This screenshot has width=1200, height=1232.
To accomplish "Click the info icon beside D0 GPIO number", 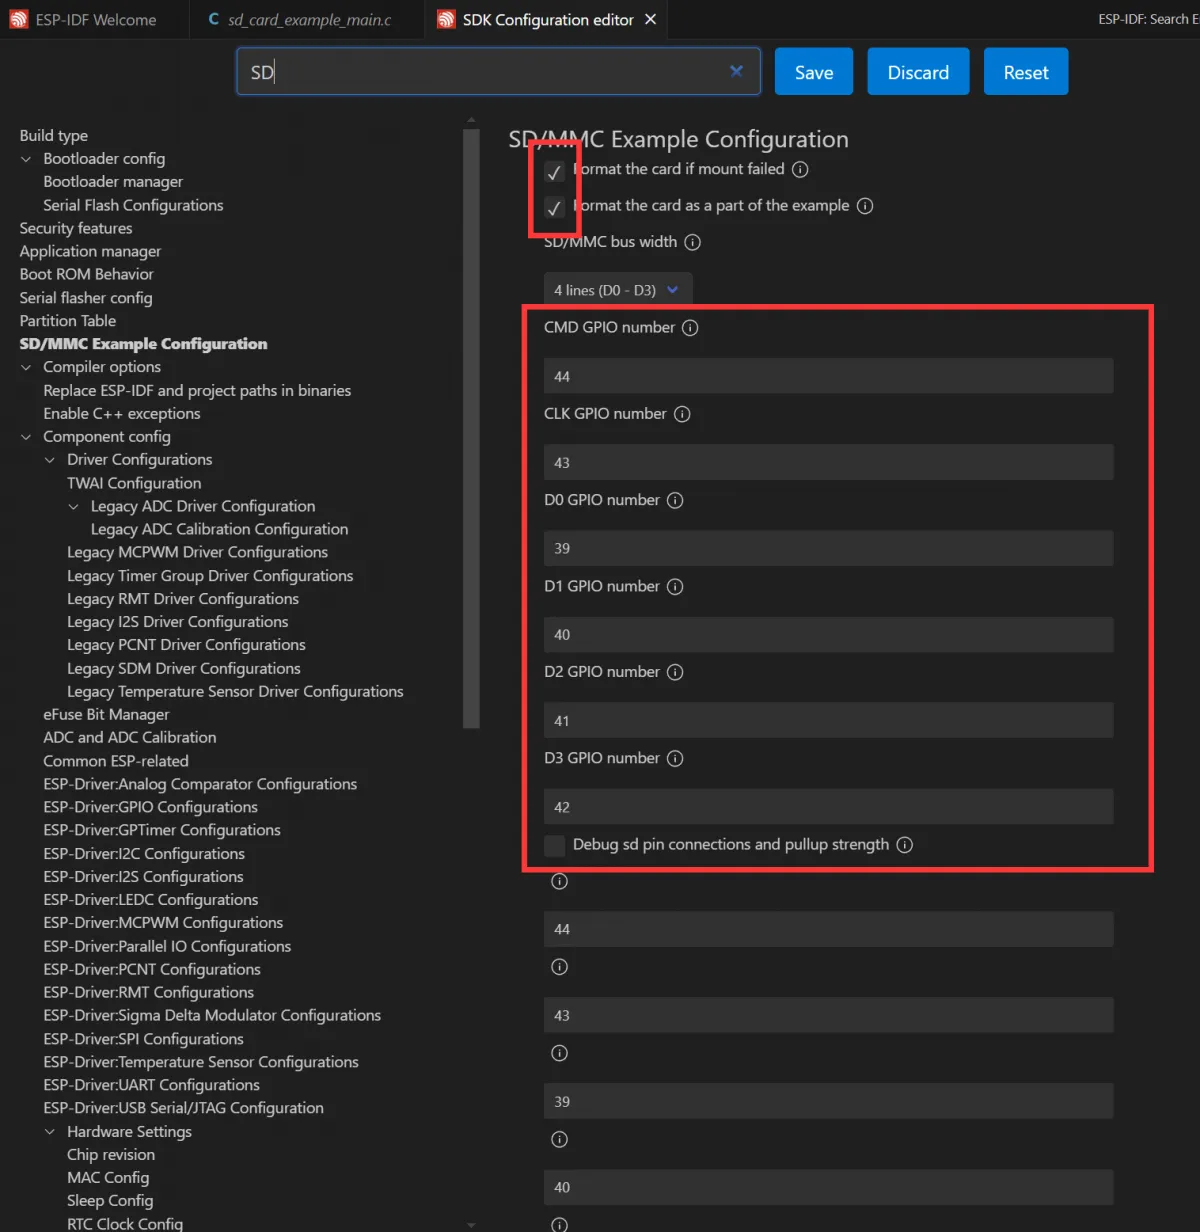I will coord(675,500).
